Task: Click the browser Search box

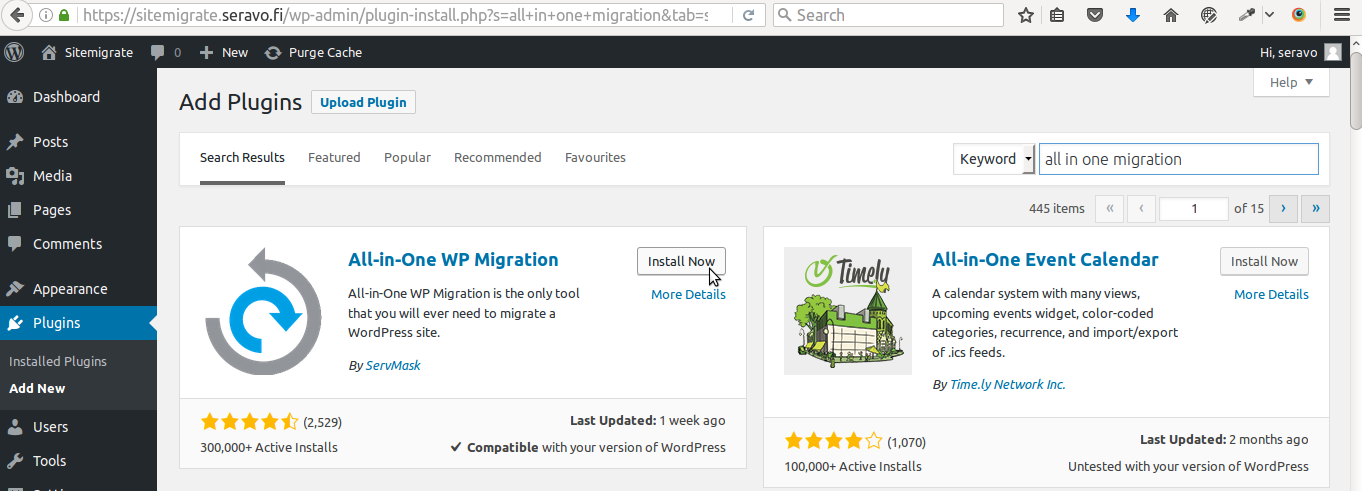Action: point(888,15)
